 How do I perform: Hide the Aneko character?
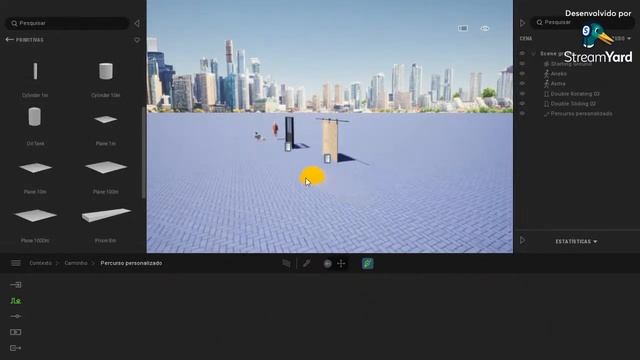522,73
